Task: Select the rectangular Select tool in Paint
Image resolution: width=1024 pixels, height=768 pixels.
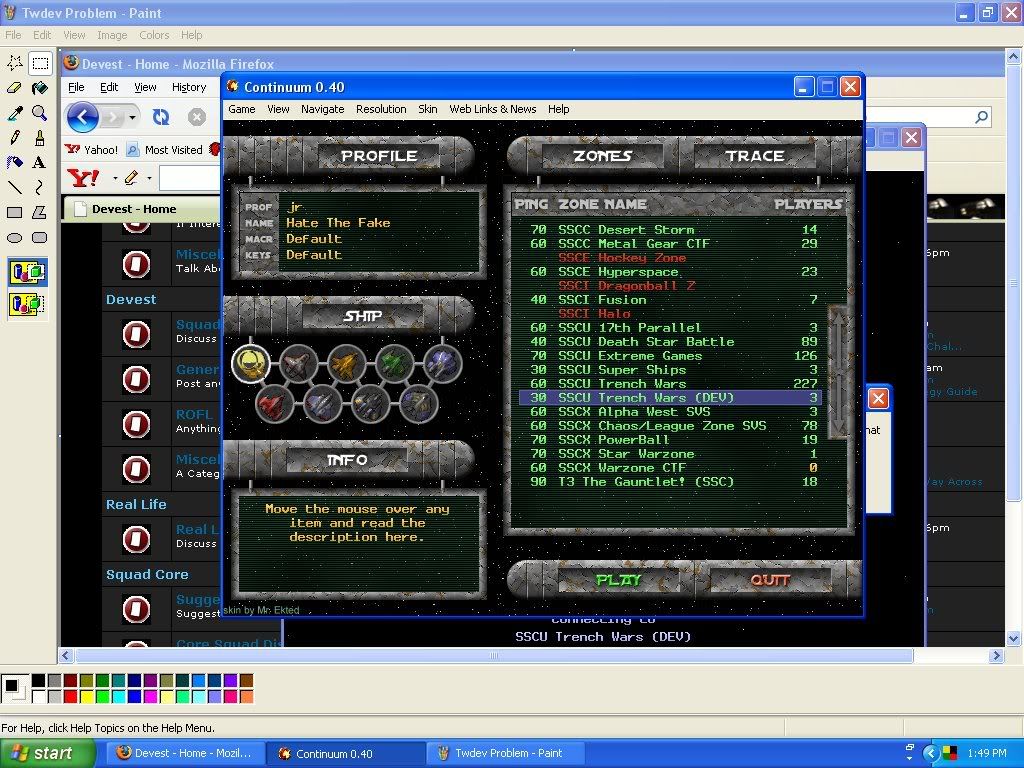Action: pyautogui.click(x=40, y=63)
